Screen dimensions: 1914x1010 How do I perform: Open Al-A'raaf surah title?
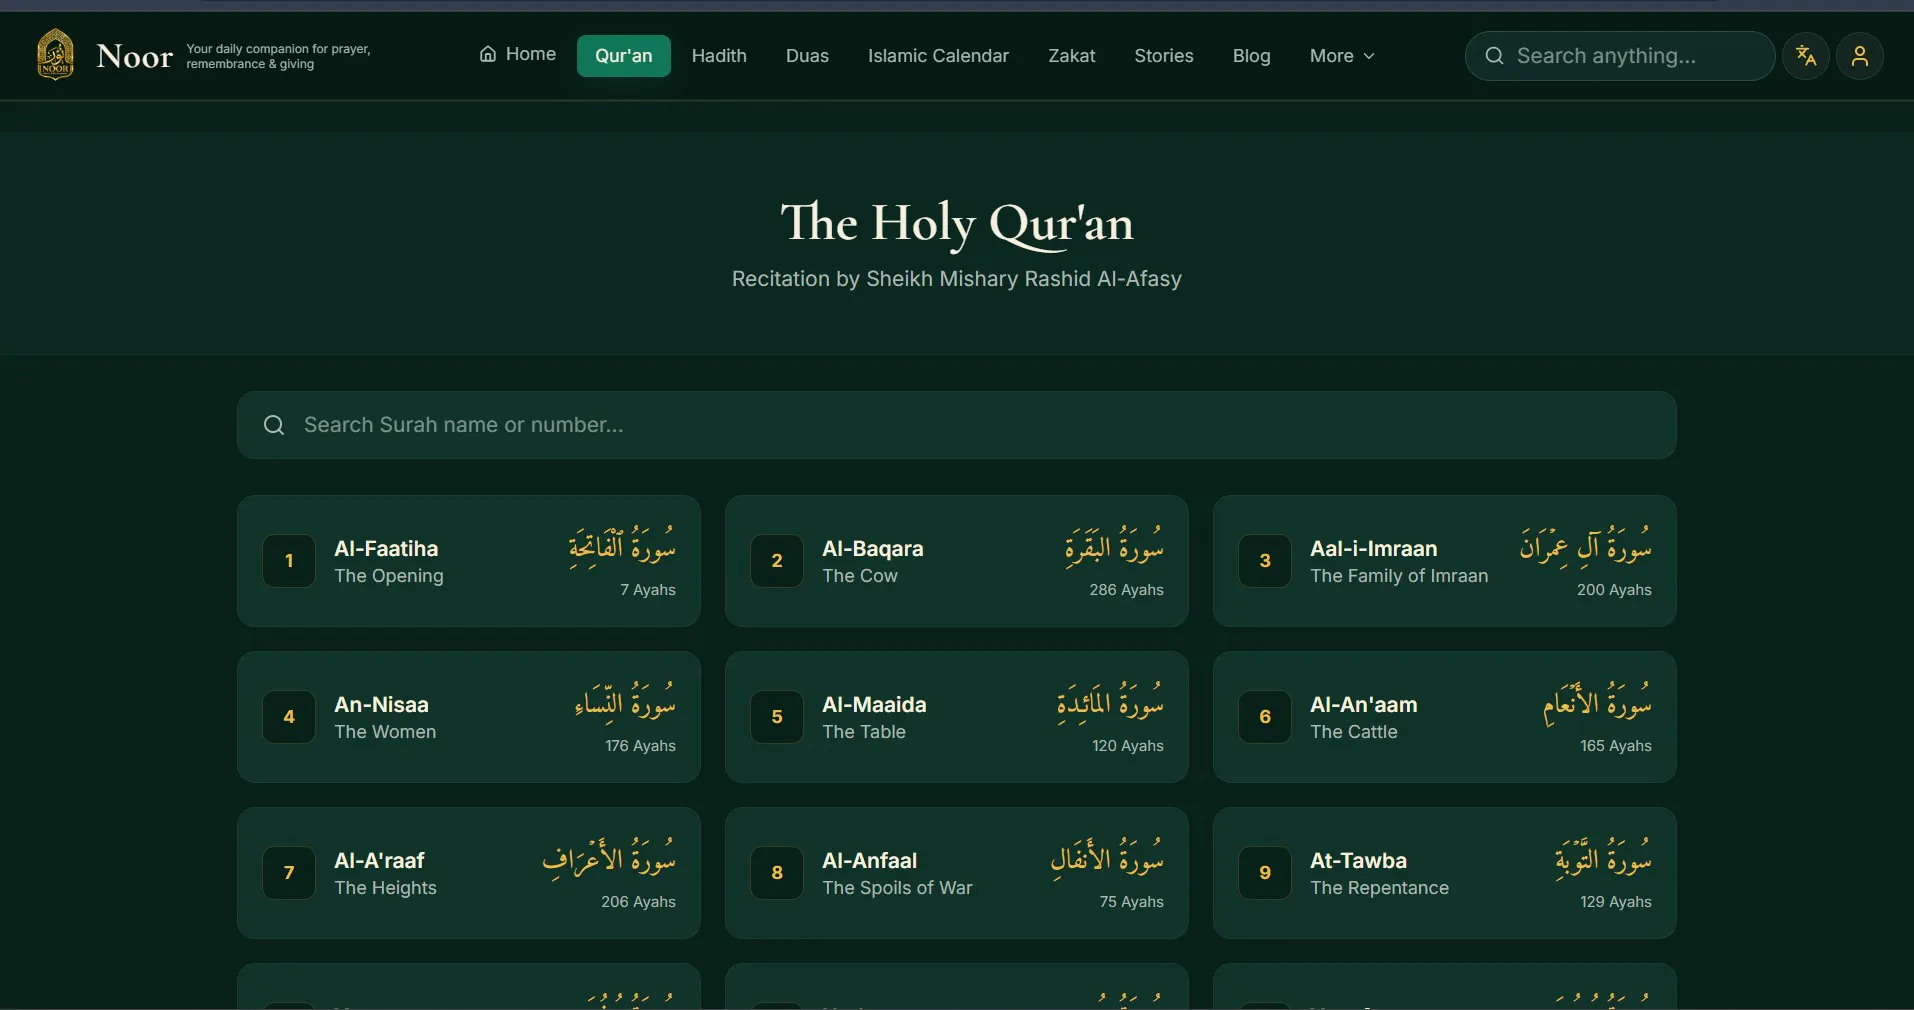point(379,860)
